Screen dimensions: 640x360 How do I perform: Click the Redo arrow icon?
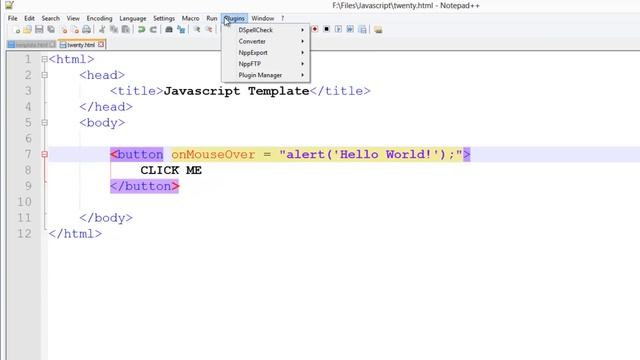(x=153, y=29)
